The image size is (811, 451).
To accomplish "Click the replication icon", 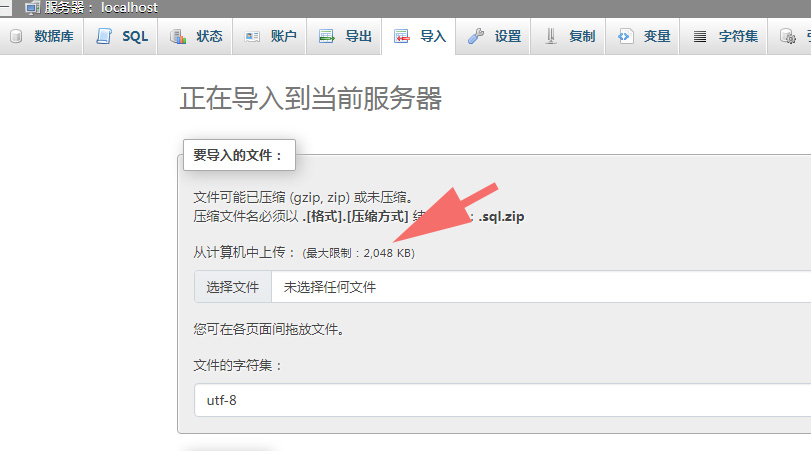I will [551, 36].
